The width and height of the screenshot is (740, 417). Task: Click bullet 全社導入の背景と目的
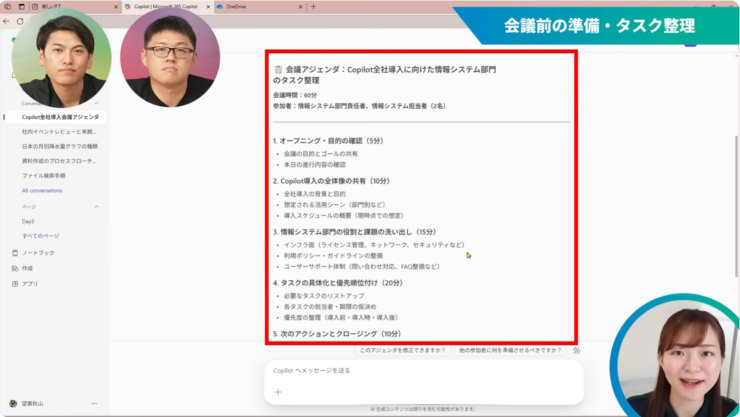315,194
